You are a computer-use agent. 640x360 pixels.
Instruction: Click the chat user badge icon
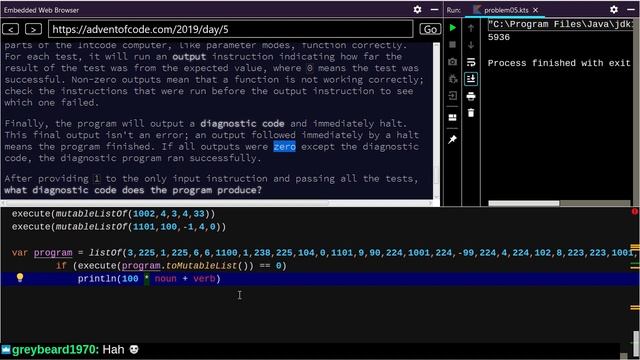pyautogui.click(x=6, y=350)
